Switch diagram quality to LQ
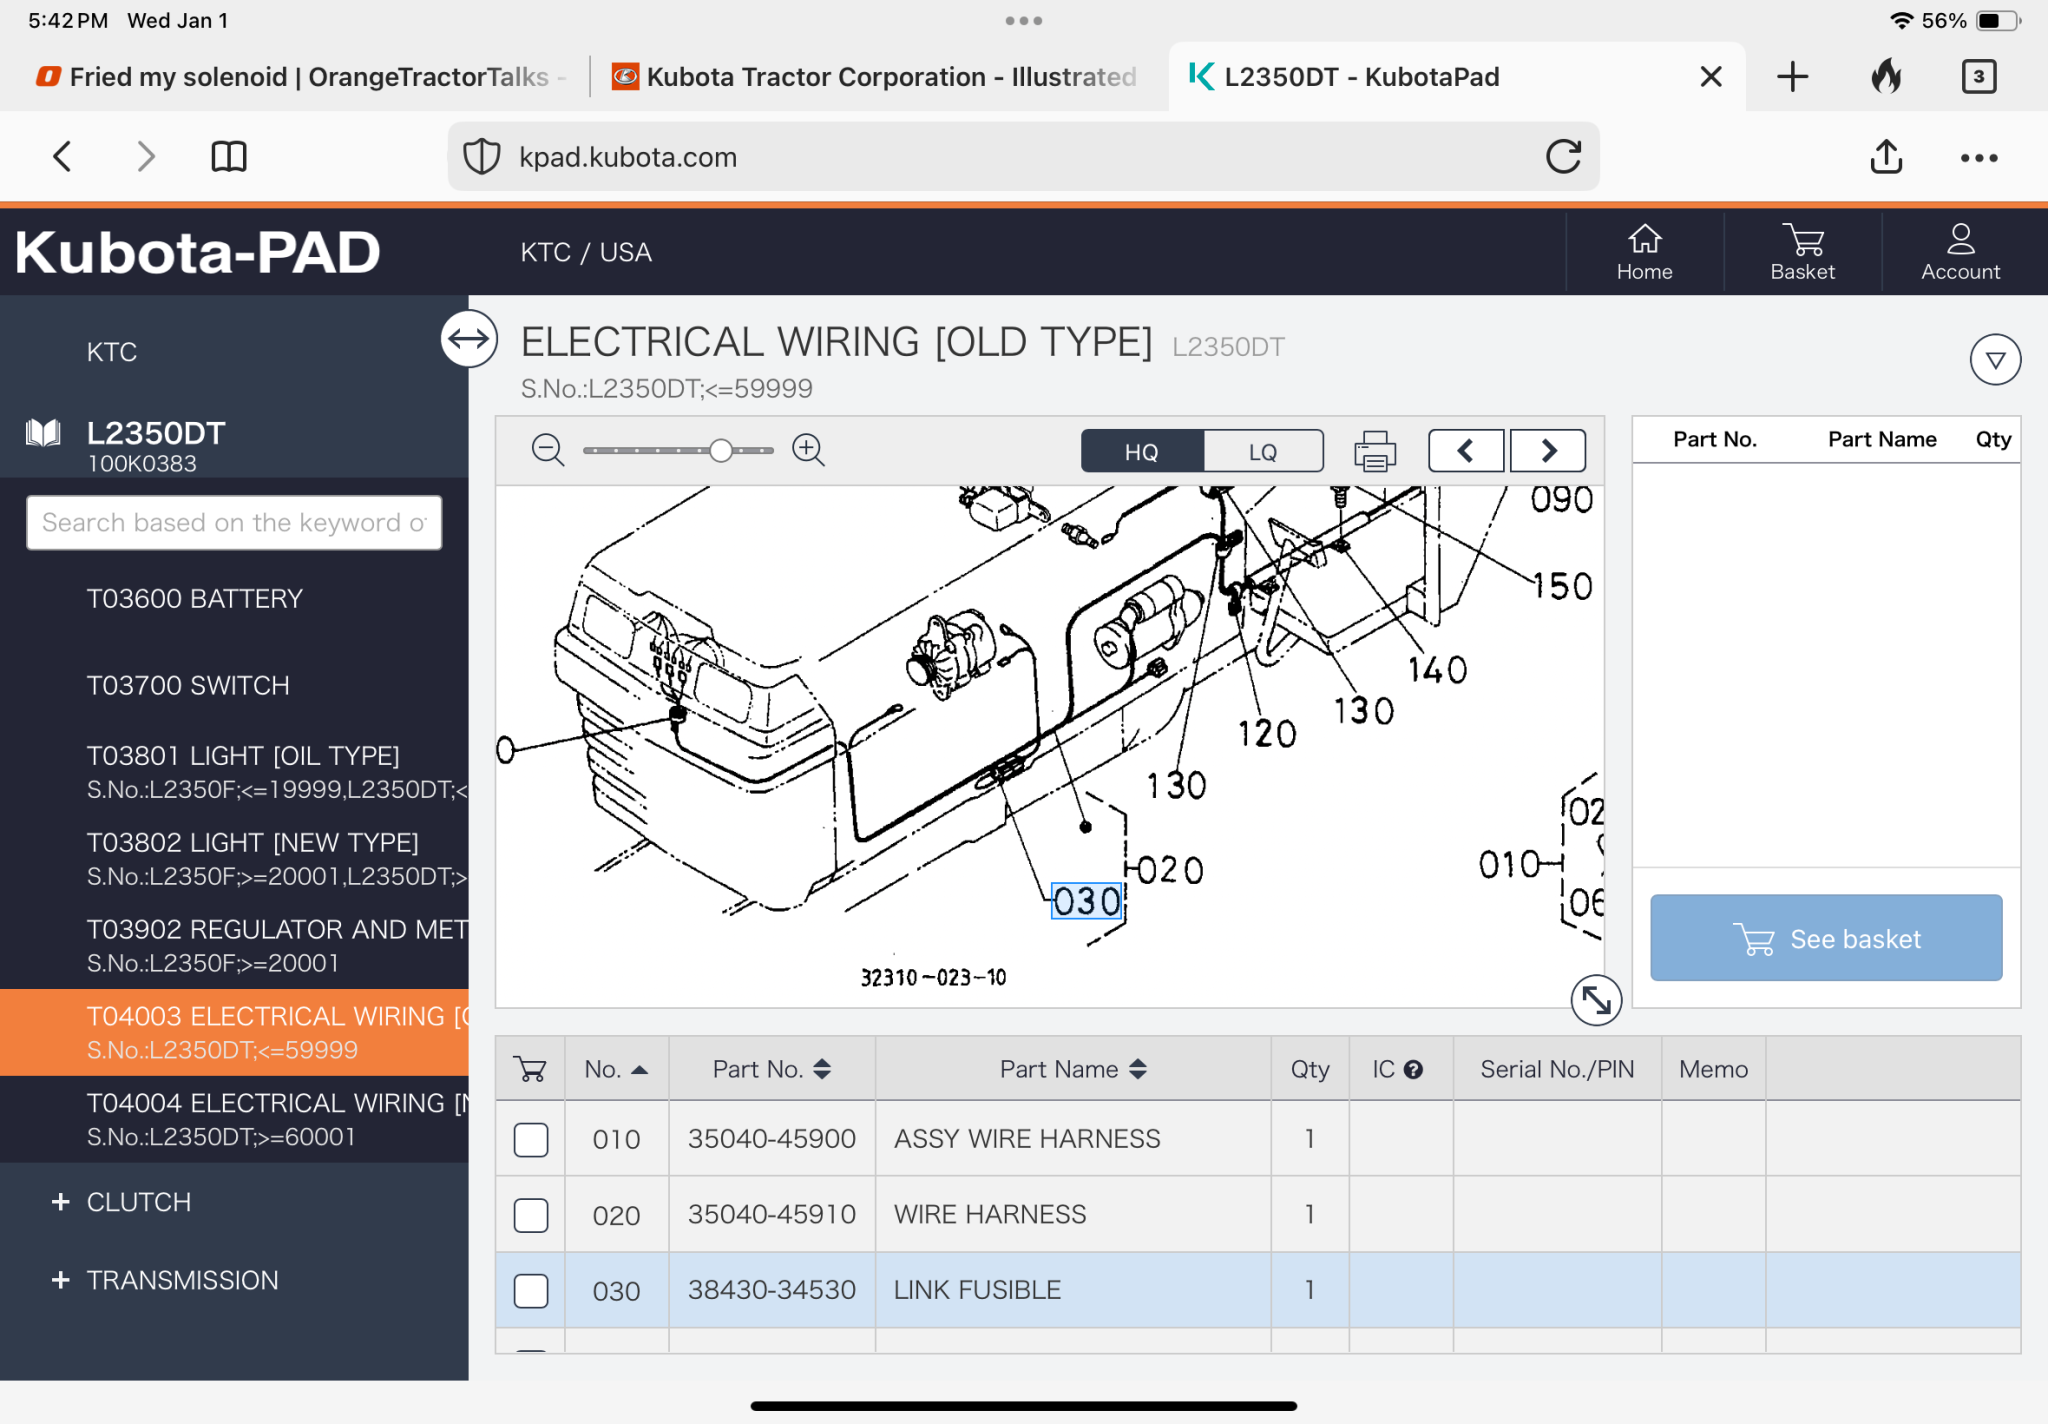This screenshot has height=1424, width=2048. pos(1263,451)
